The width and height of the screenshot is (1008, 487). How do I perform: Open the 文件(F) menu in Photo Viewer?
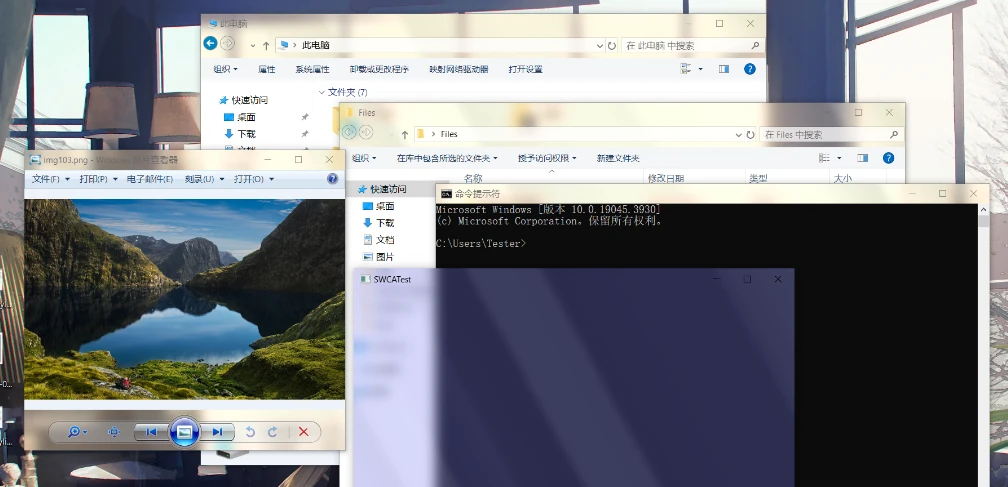pos(50,179)
